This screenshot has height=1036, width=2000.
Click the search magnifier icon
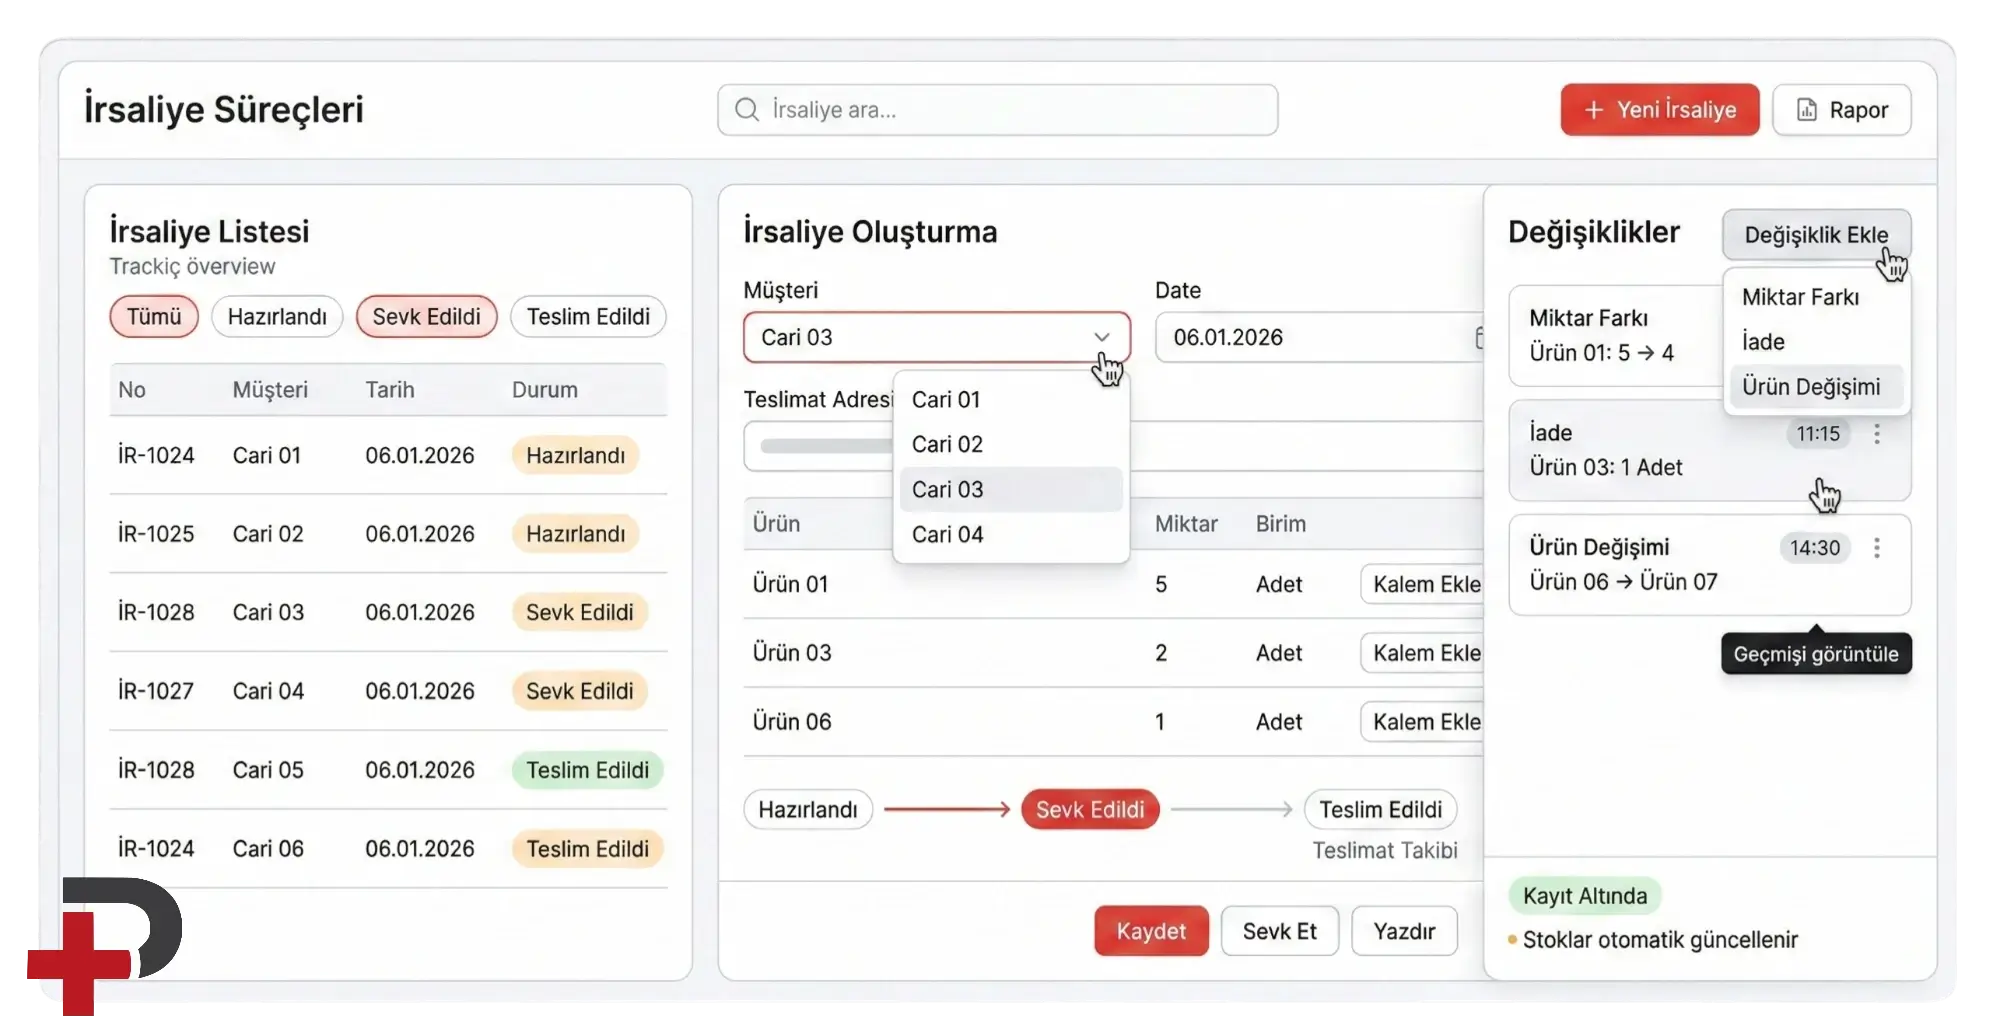click(746, 110)
